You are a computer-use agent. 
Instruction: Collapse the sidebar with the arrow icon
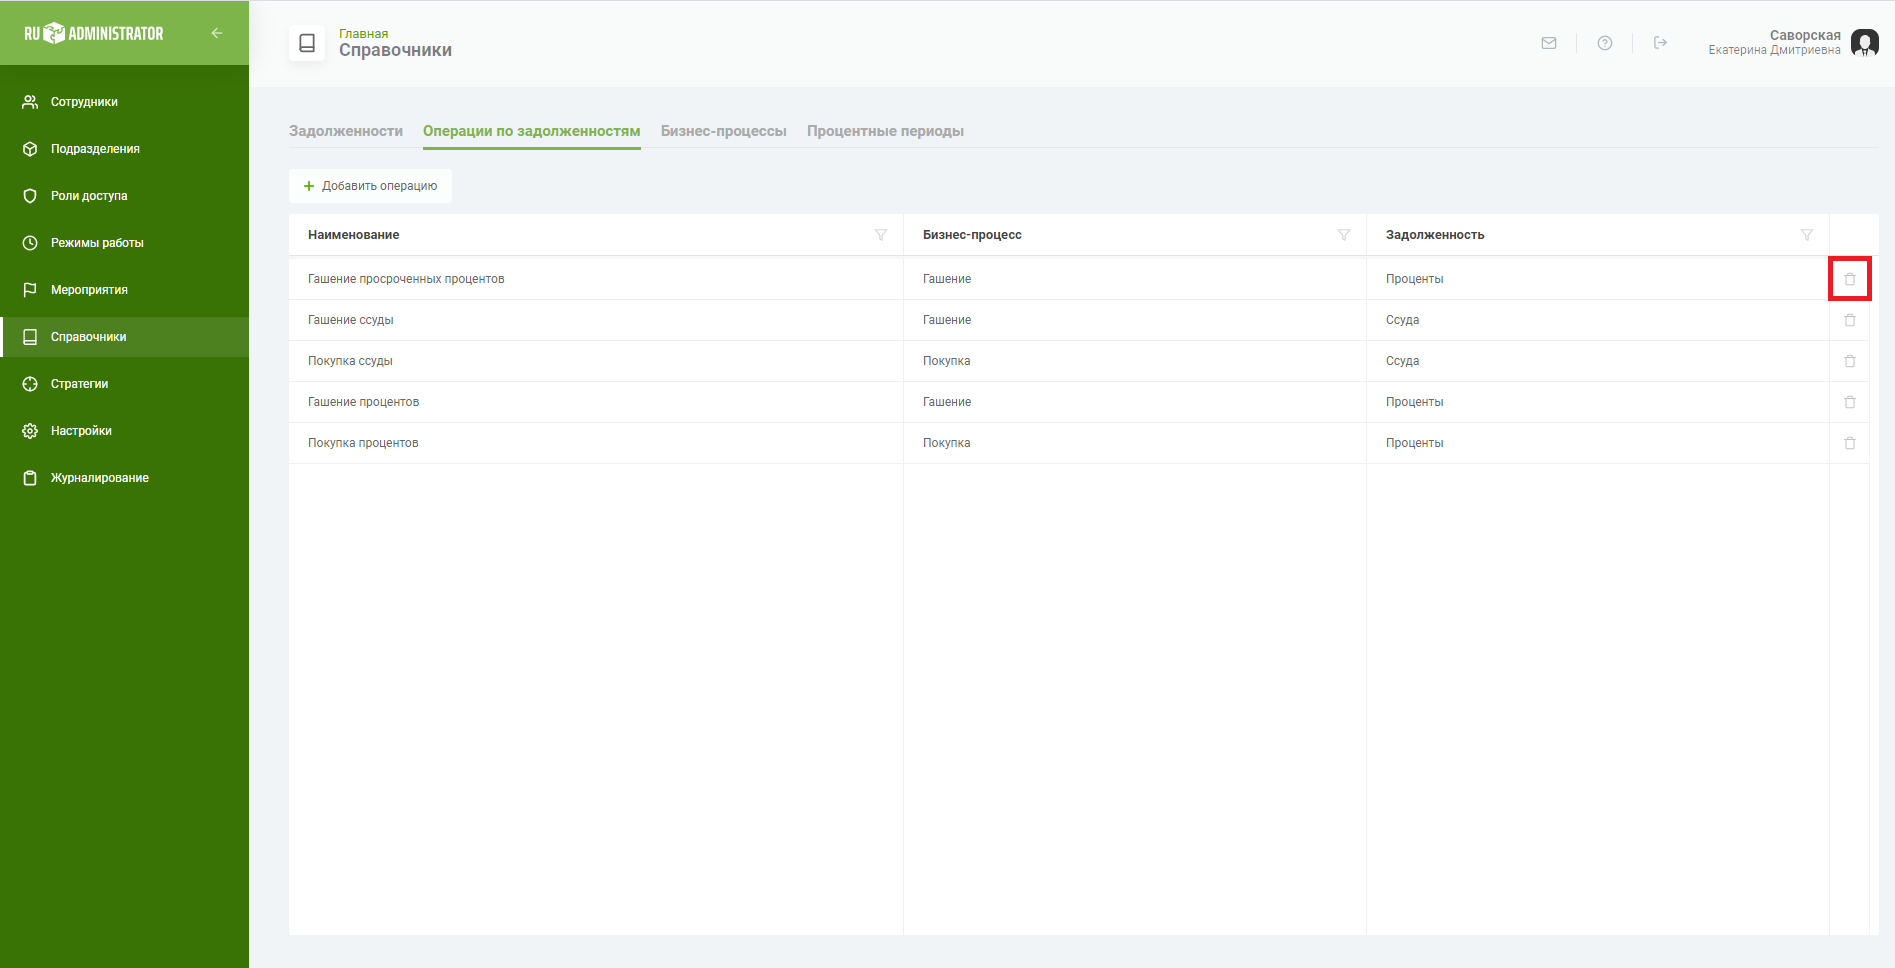tap(217, 33)
